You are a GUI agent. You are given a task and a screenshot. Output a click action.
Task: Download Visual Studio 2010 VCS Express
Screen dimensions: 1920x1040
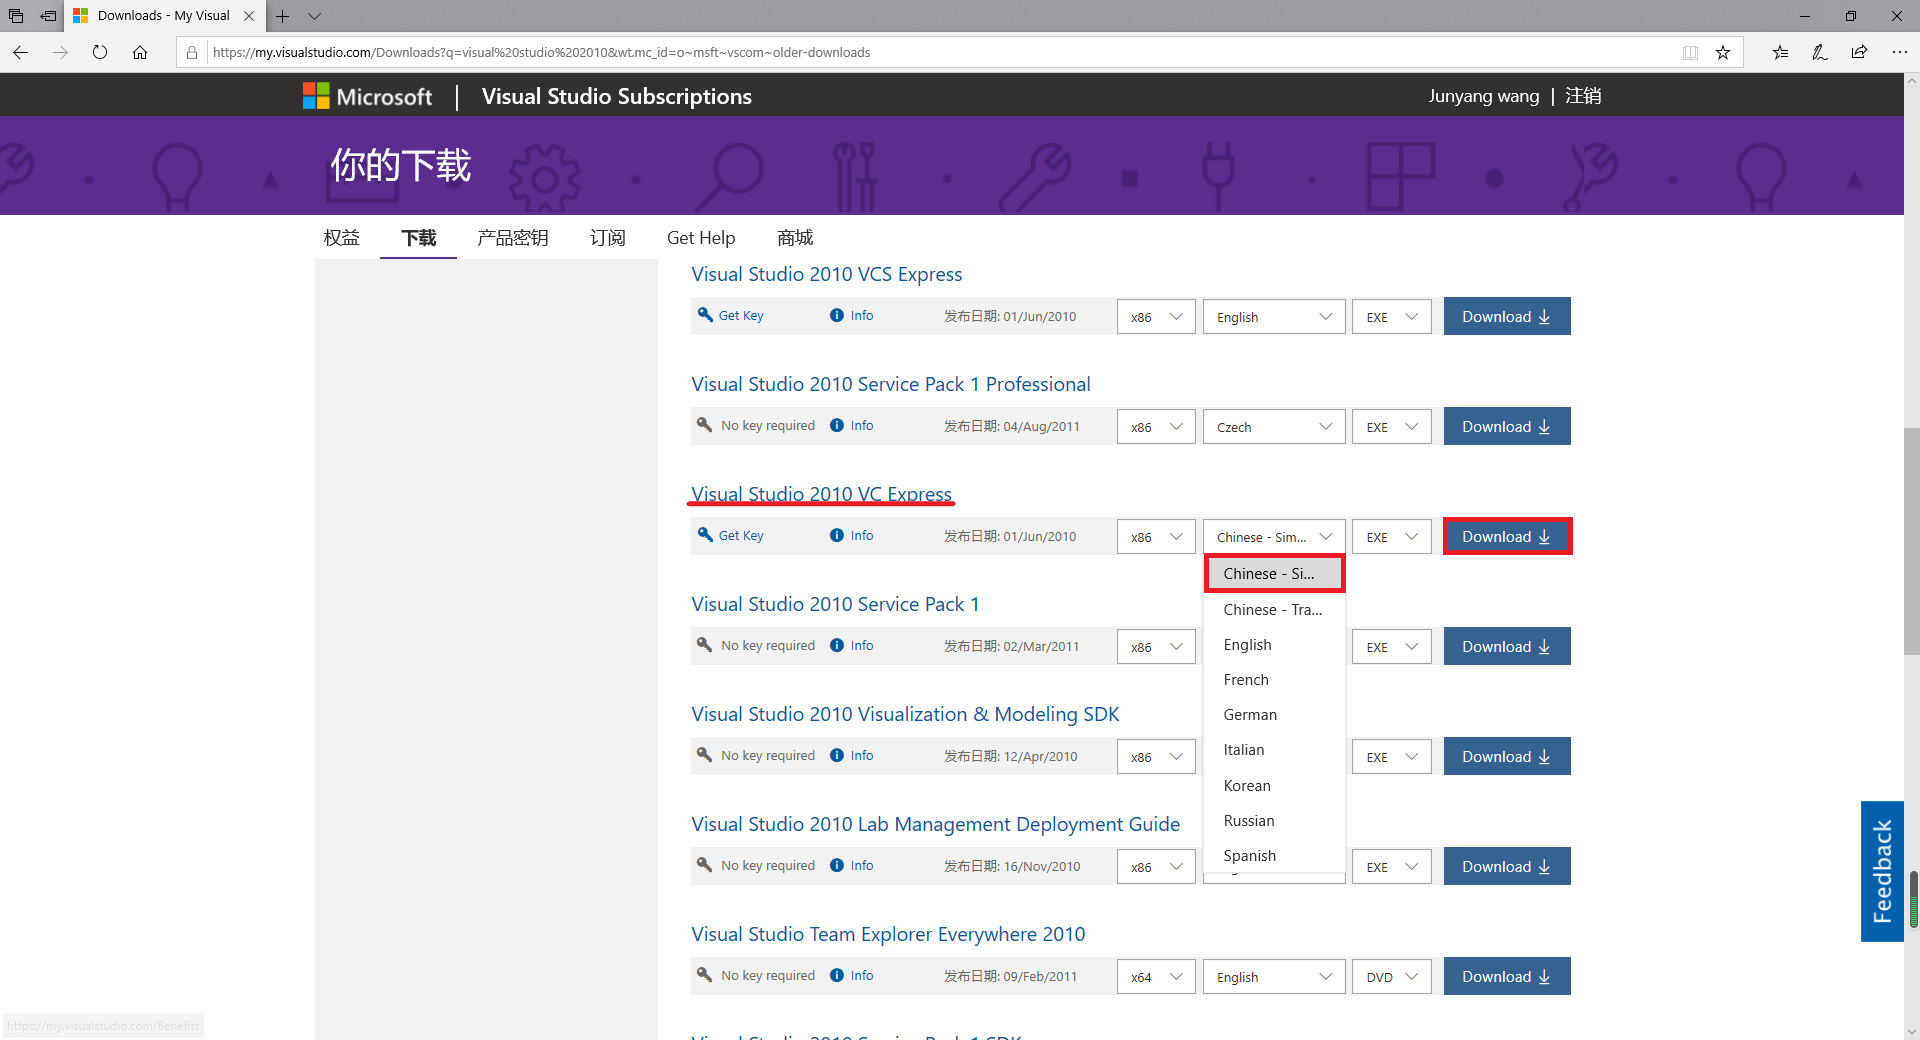point(1507,316)
